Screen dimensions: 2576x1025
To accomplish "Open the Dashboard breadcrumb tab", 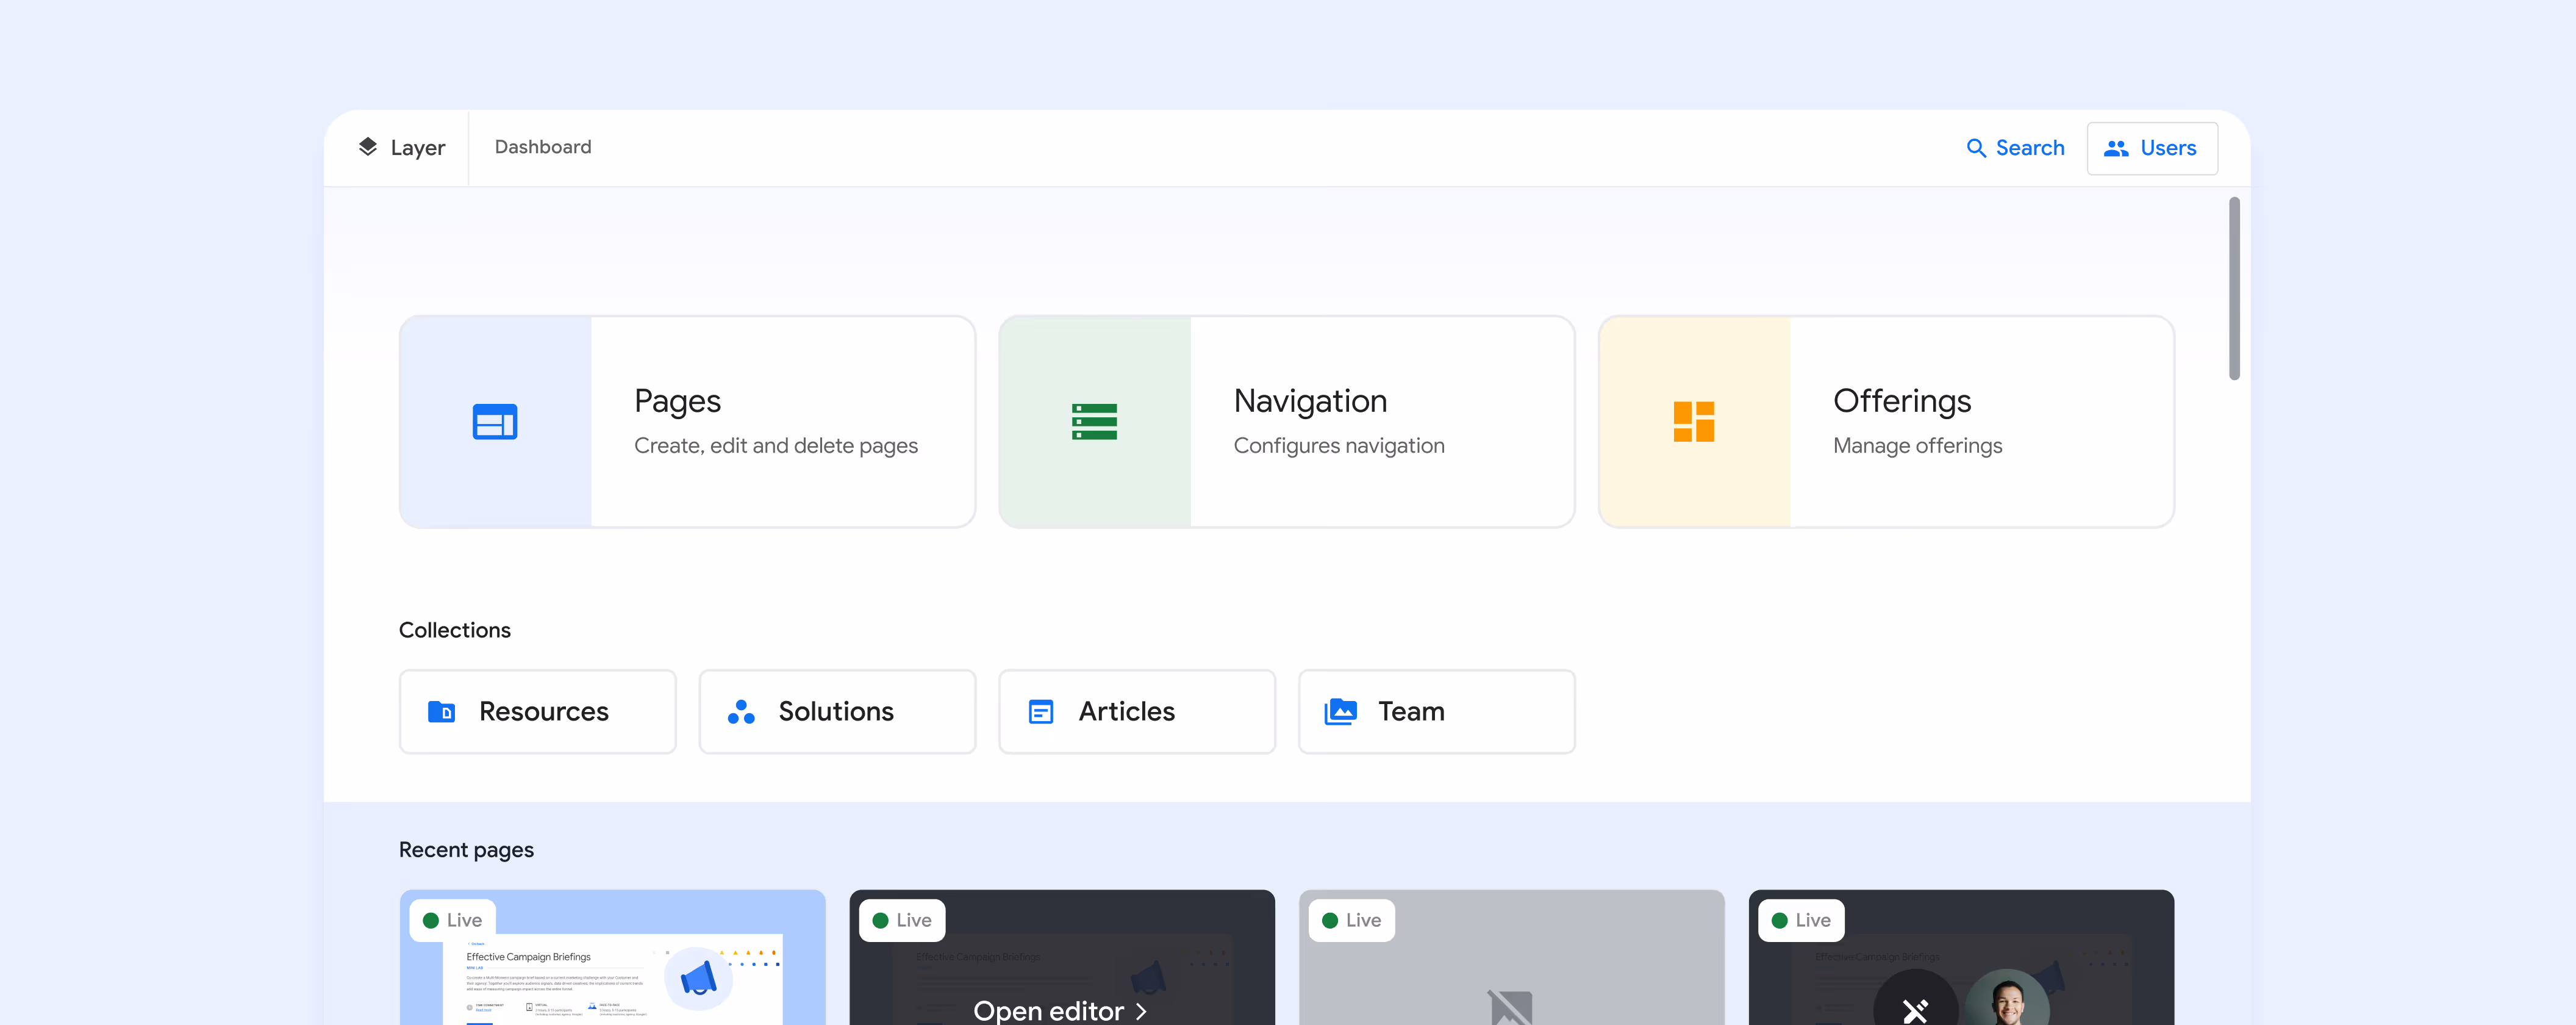I will click(x=543, y=147).
